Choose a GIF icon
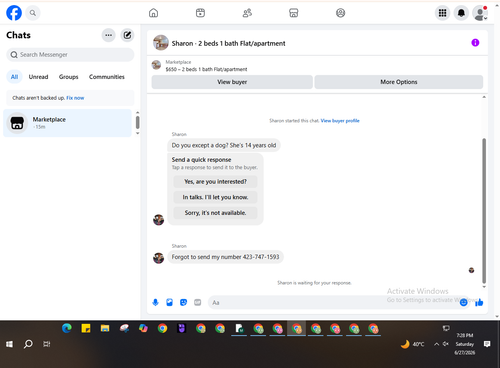500x368 pixels. 198,302
